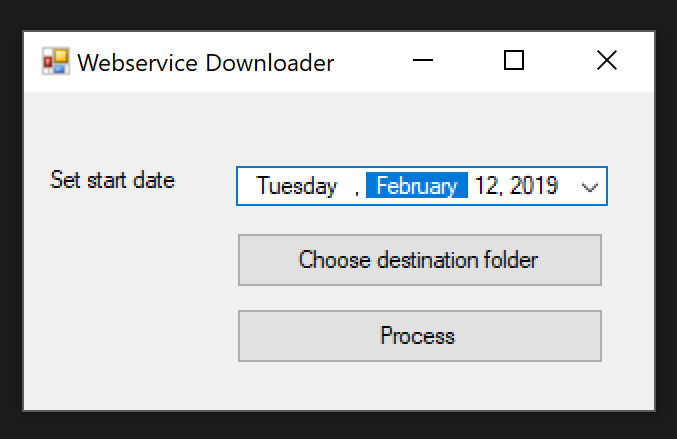The height and width of the screenshot is (439, 677).
Task: Select the year 2019 in date field
Action: point(533,186)
